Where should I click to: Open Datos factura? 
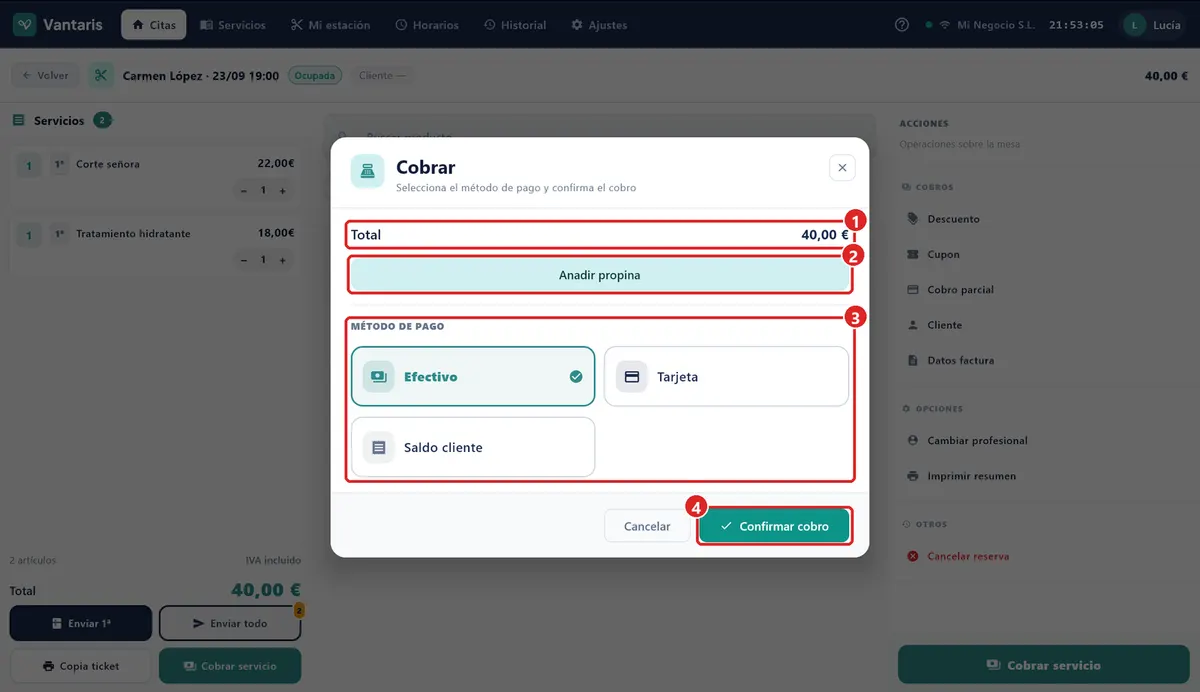(x=950, y=360)
